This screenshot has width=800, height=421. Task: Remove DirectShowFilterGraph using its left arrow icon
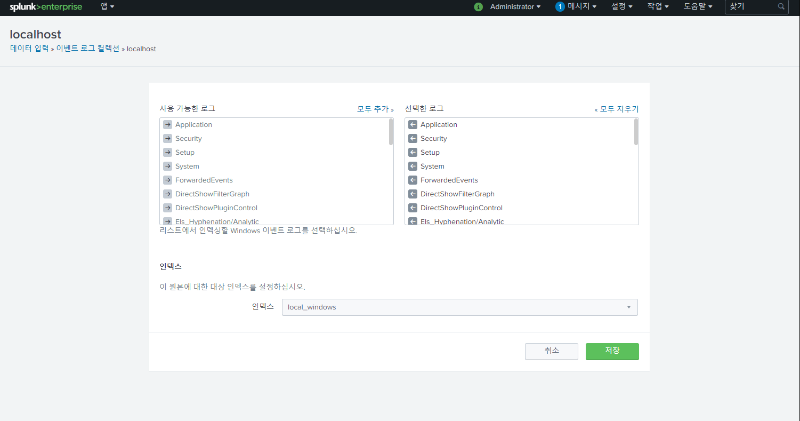tap(412, 194)
